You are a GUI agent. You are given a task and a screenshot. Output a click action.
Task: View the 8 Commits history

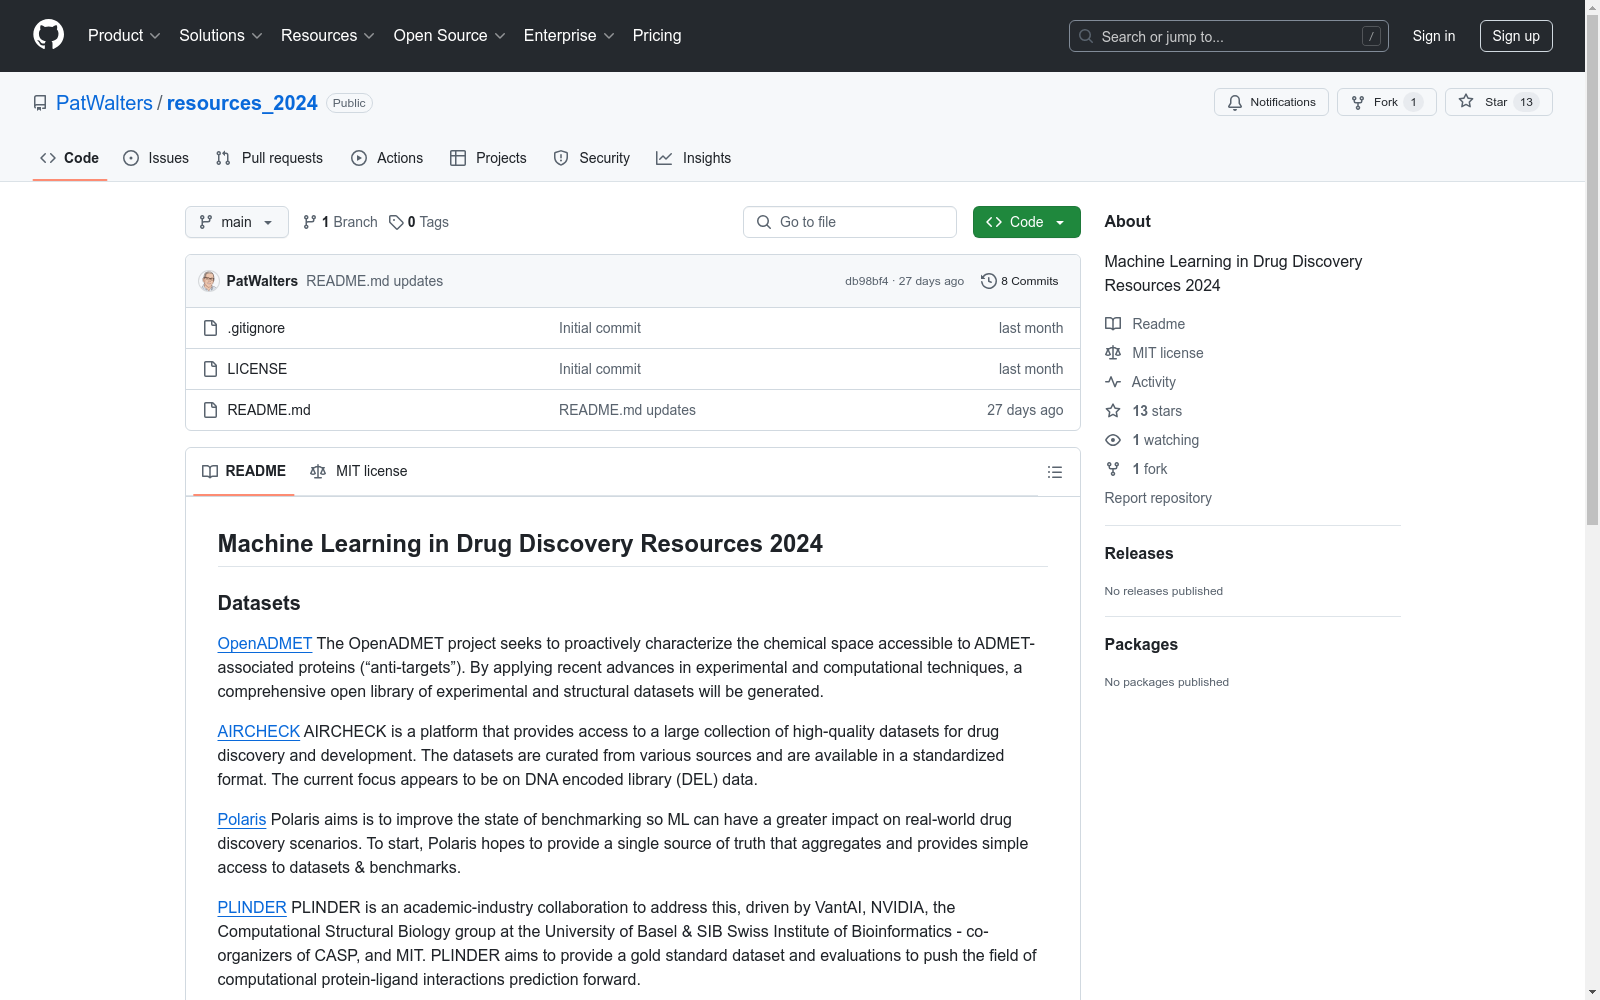[x=1020, y=281]
